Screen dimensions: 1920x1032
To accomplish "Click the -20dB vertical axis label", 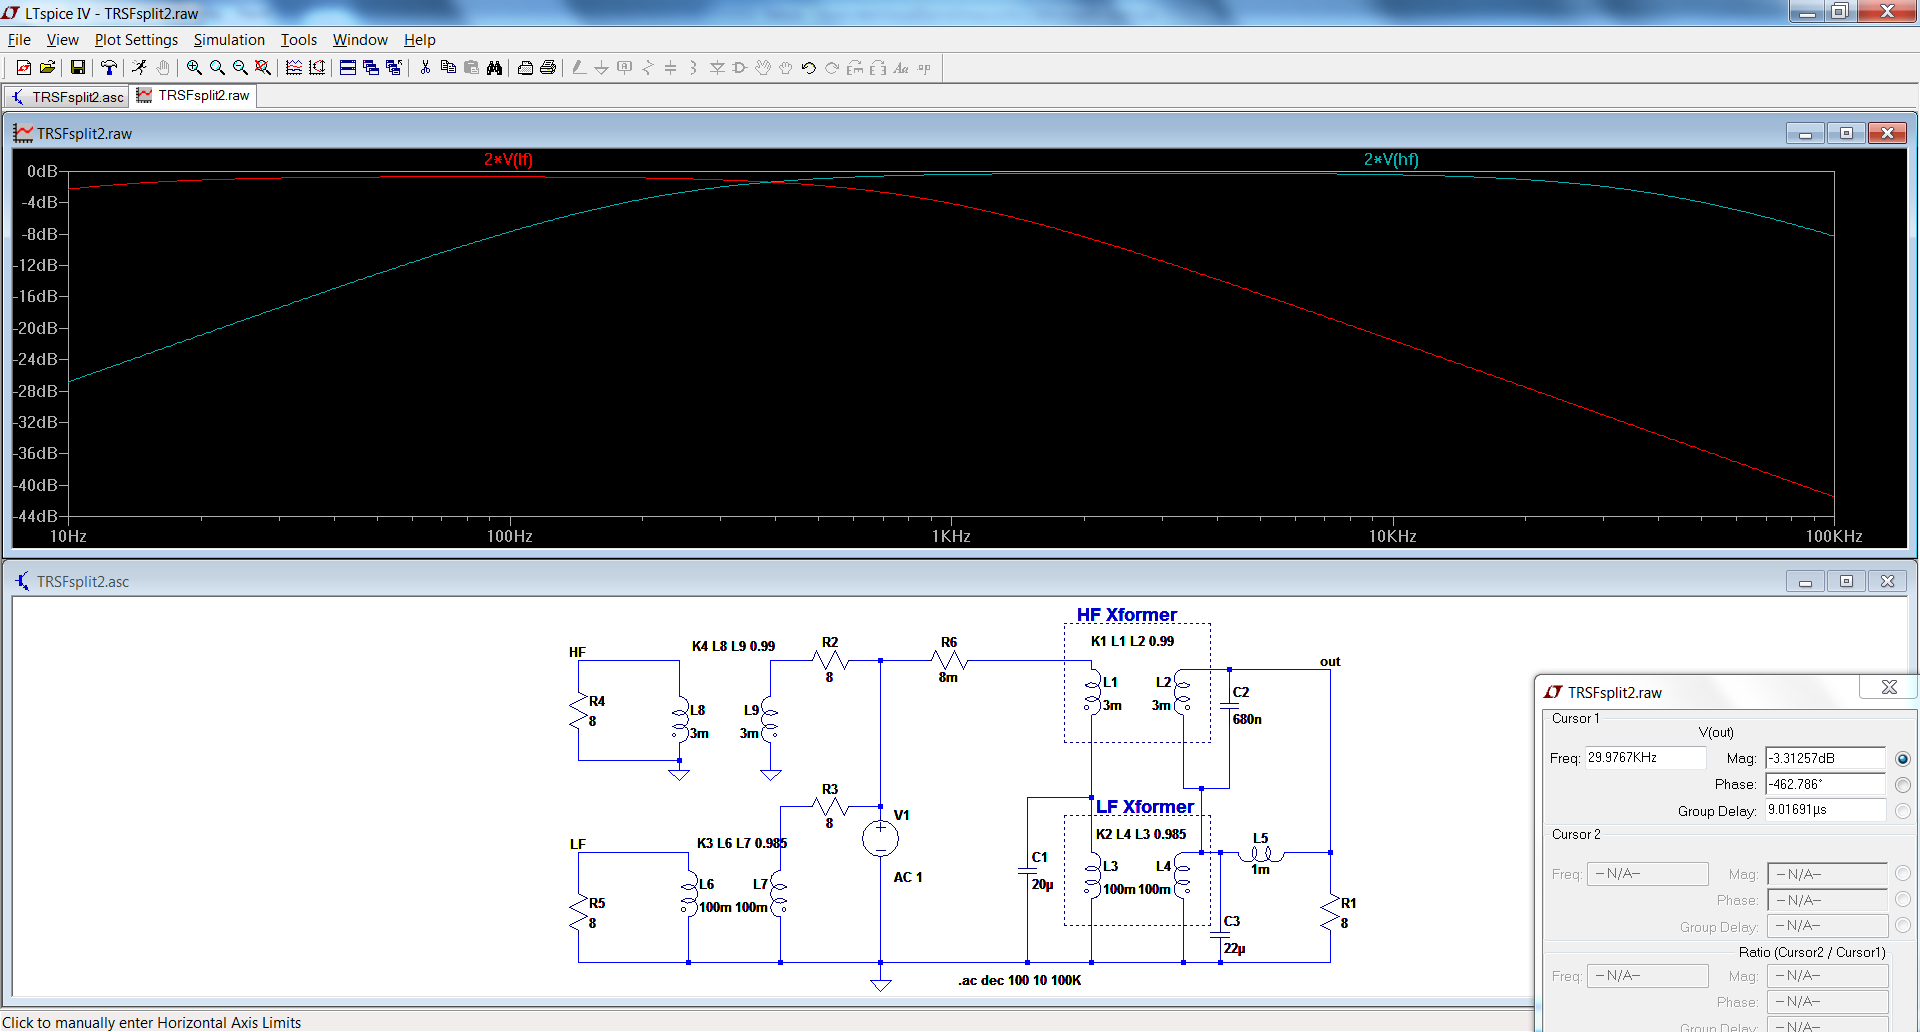I will tap(38, 328).
